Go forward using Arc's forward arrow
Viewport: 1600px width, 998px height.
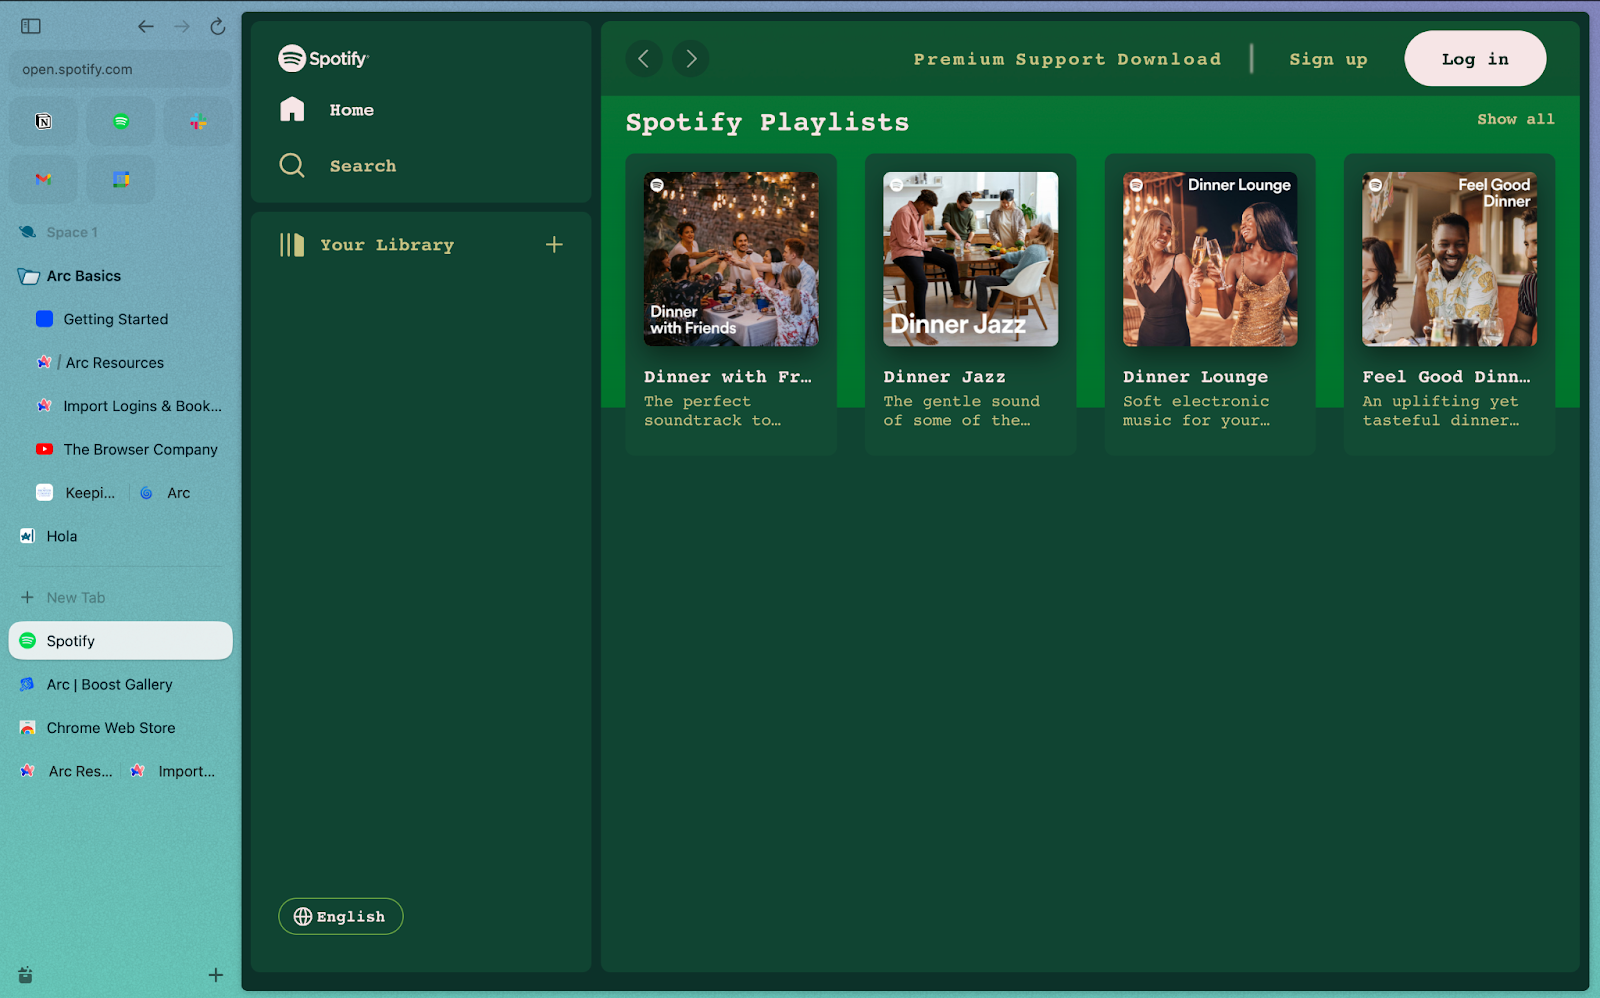(x=182, y=26)
